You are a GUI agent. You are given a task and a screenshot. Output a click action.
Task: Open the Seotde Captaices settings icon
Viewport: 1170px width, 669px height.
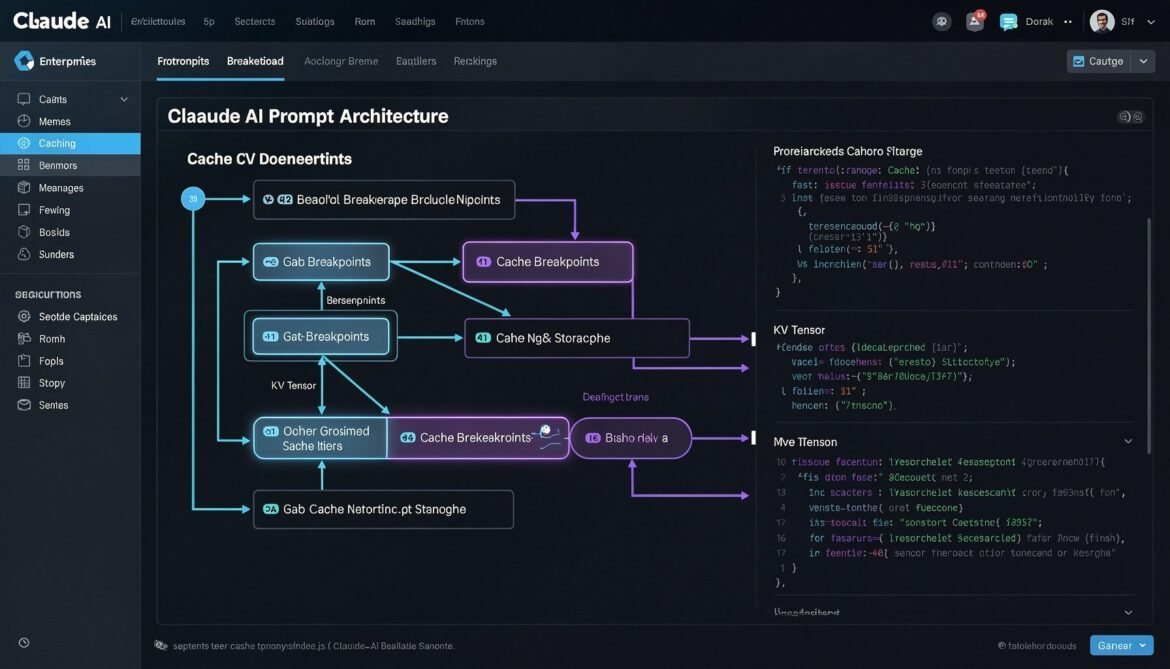[23, 315]
